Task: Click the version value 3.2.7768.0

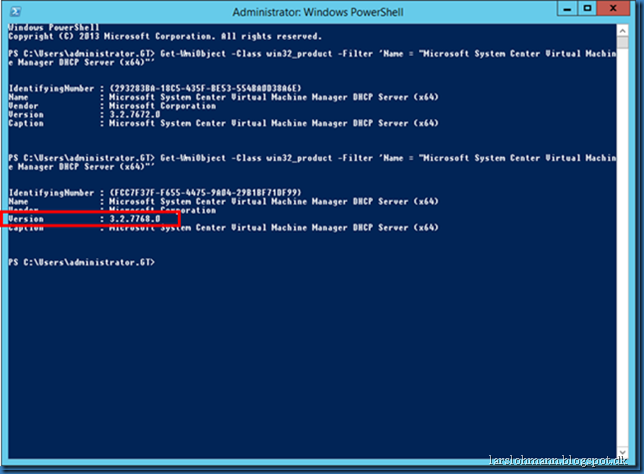Action: pyautogui.click(x=135, y=219)
